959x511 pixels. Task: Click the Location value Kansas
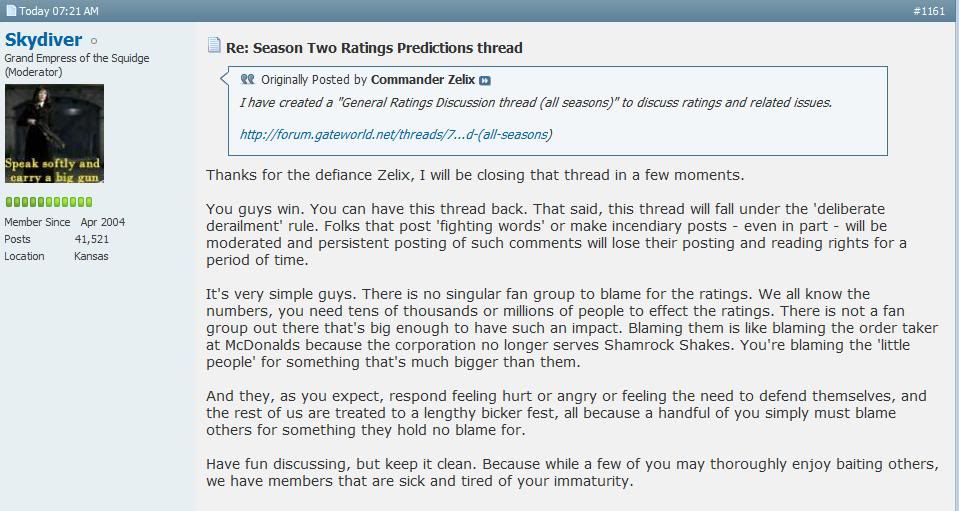(x=91, y=256)
